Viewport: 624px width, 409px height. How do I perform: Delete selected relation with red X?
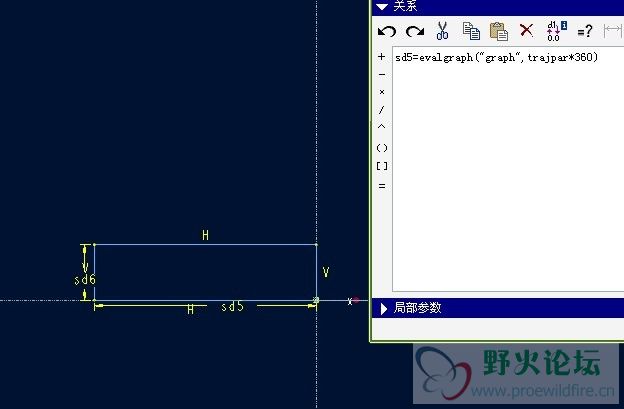coord(526,30)
